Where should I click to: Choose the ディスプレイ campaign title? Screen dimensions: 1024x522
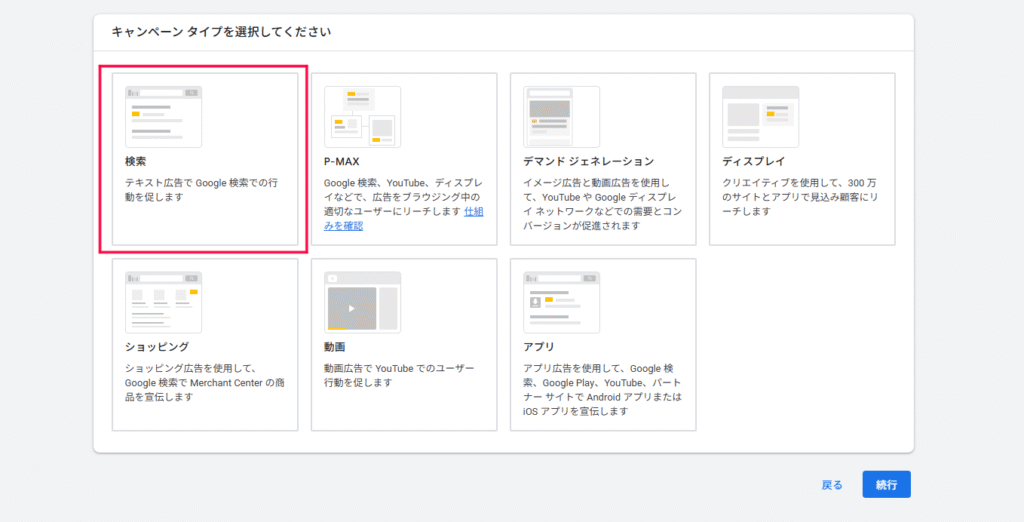coord(754,161)
